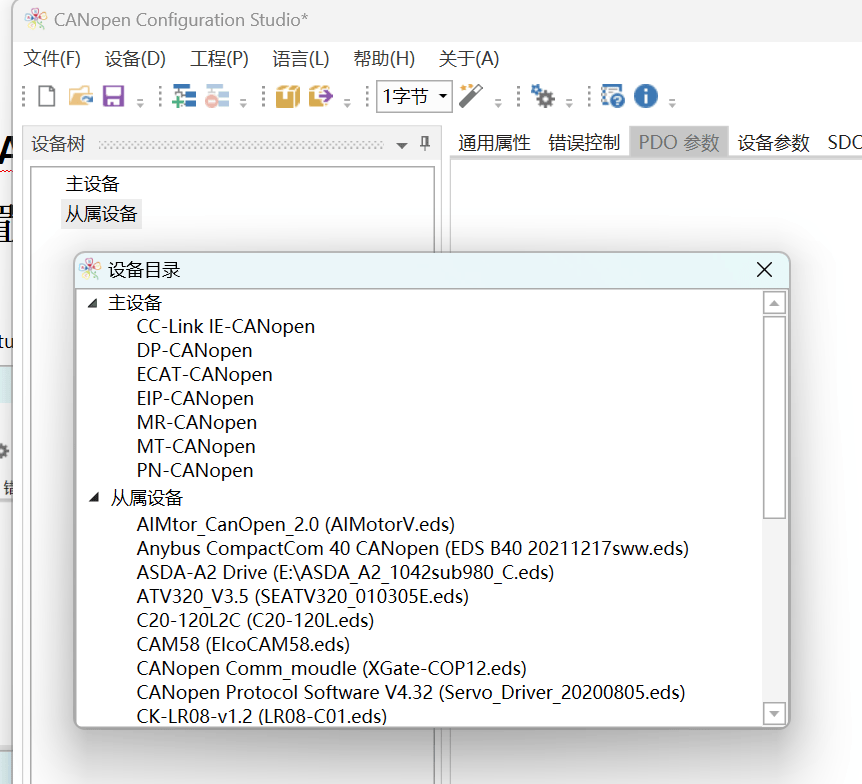
Task: Click the package box toolbar icon
Action: click(x=288, y=96)
